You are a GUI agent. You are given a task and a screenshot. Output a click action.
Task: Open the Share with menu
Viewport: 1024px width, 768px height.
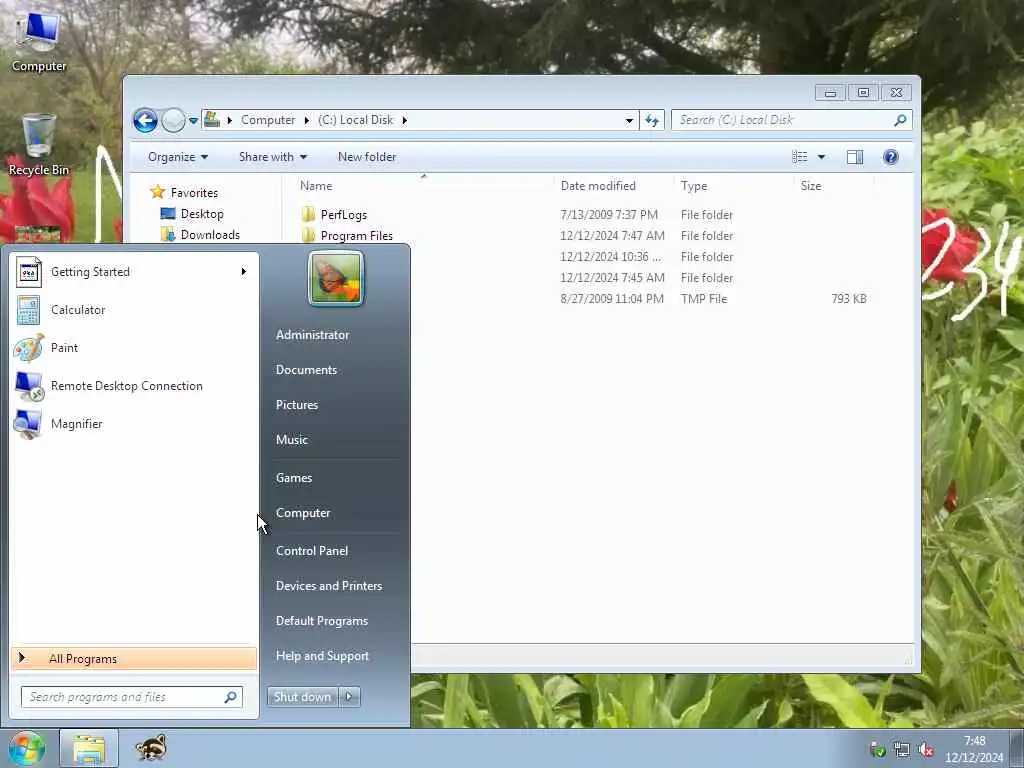pyautogui.click(x=272, y=157)
